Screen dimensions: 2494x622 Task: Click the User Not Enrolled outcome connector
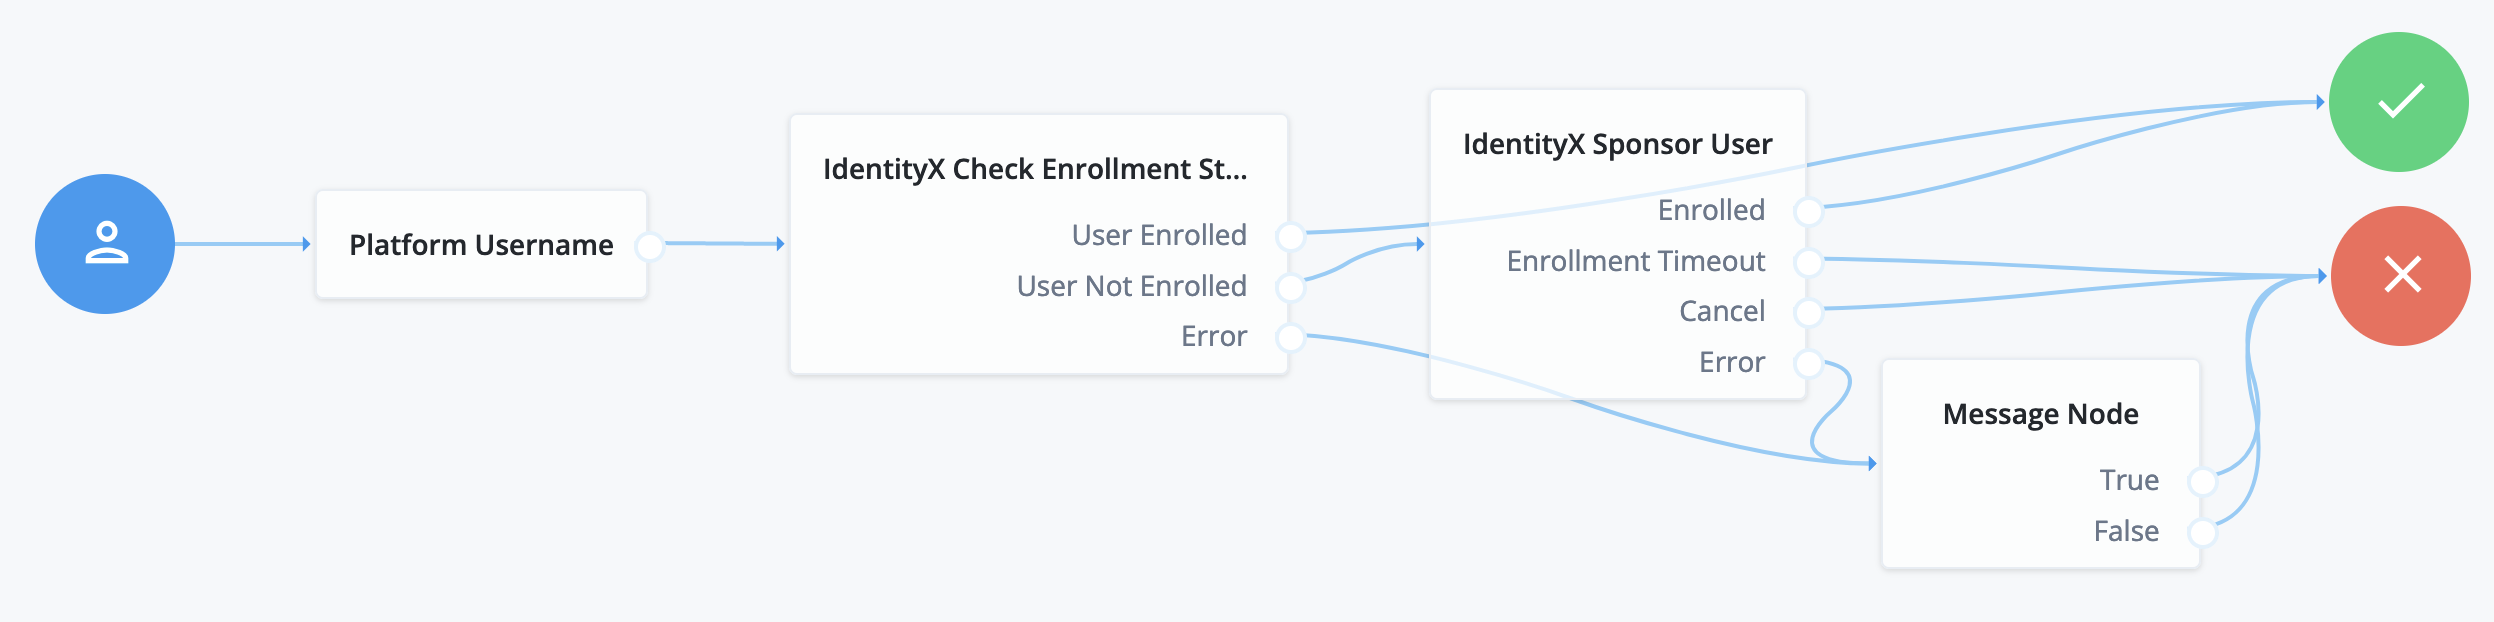click(1291, 288)
